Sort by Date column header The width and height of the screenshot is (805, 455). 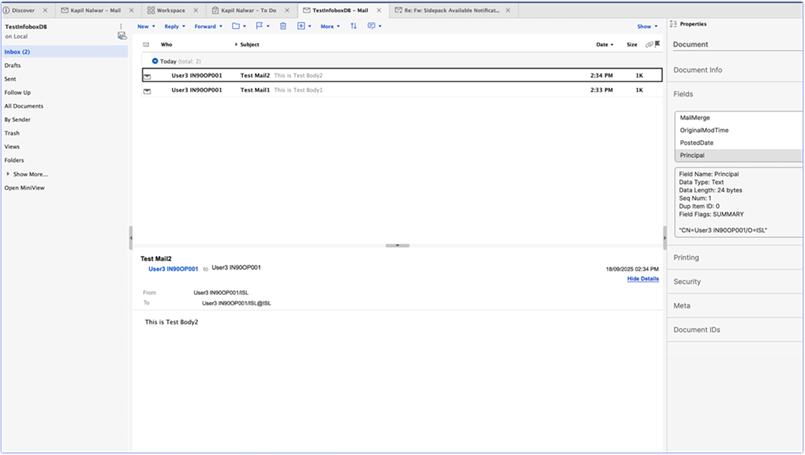604,45
